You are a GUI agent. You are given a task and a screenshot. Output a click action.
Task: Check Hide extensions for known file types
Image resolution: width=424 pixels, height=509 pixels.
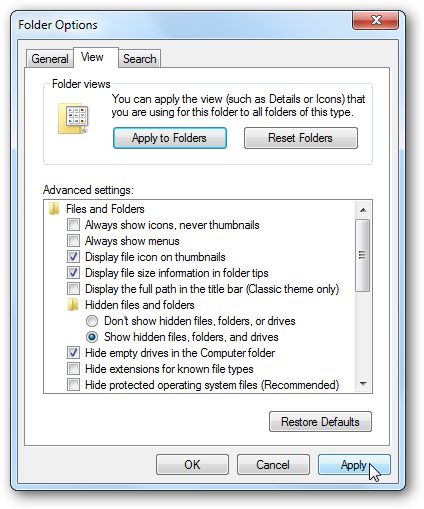[73, 369]
